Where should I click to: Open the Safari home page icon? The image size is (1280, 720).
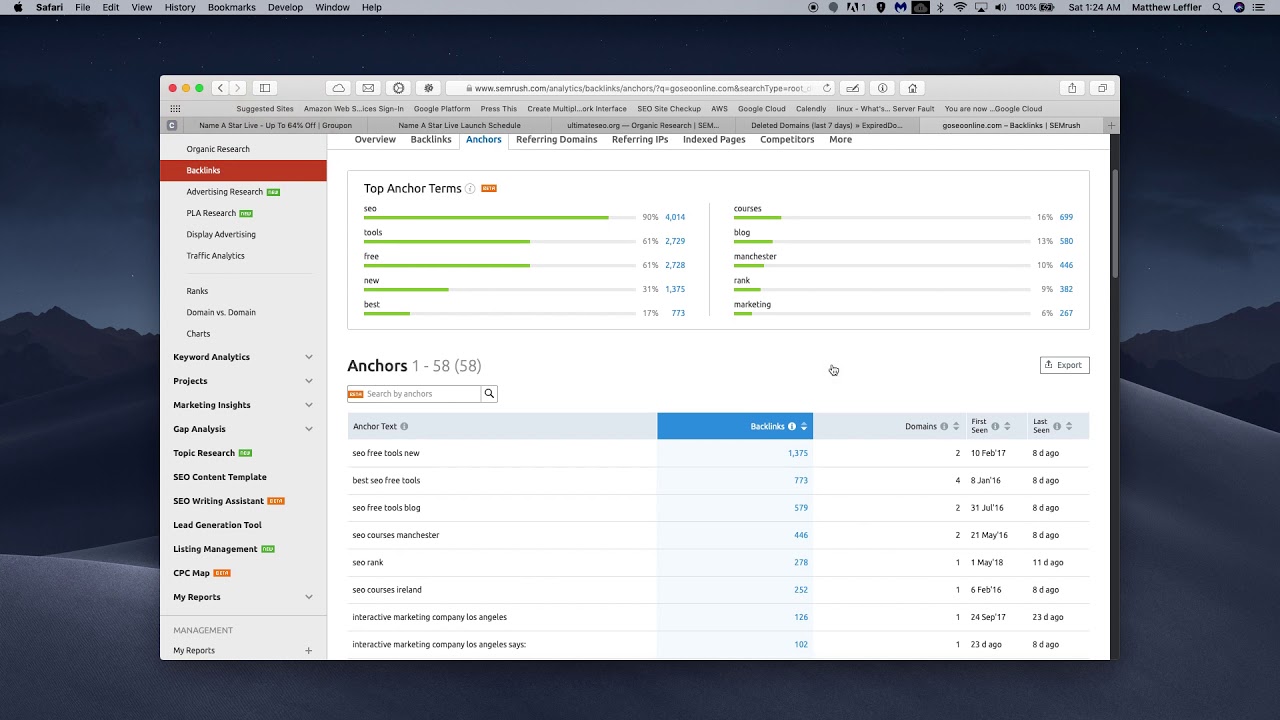[912, 88]
